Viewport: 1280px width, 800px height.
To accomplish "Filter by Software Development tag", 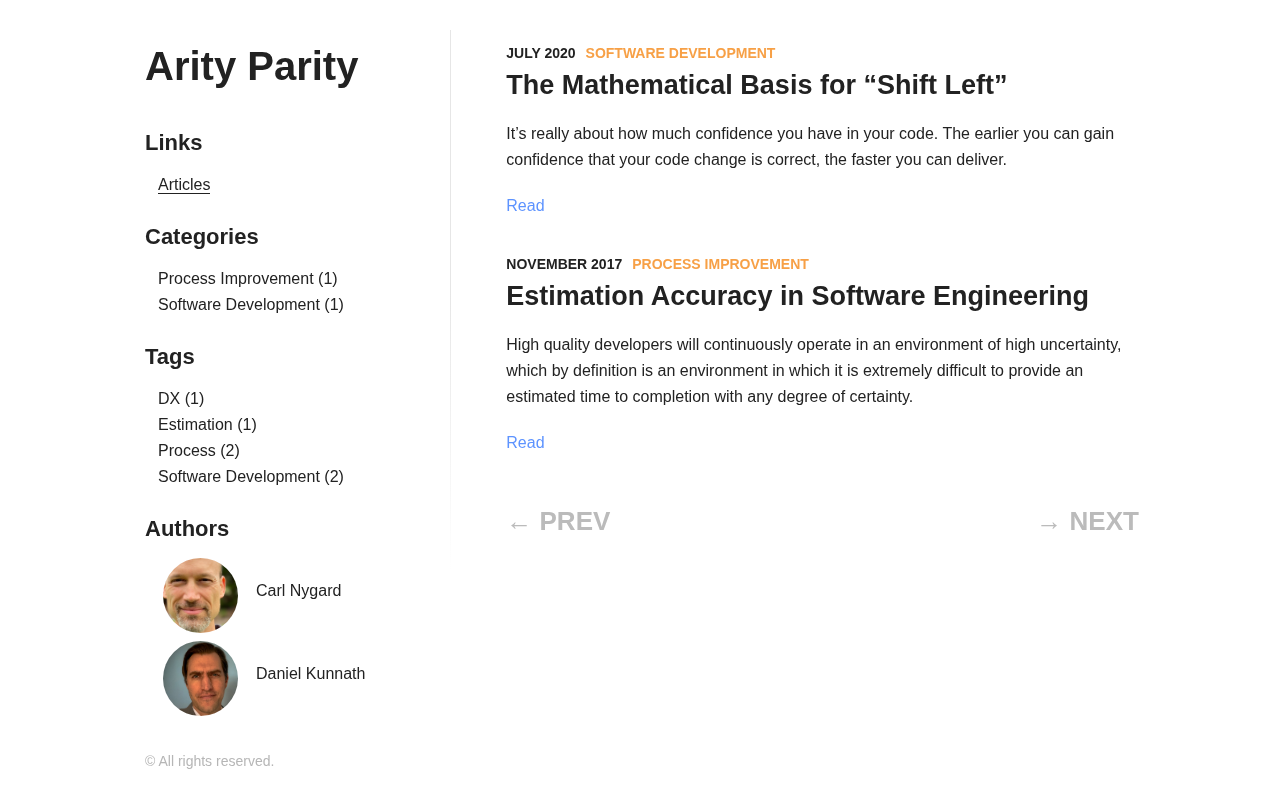I will click(x=250, y=477).
